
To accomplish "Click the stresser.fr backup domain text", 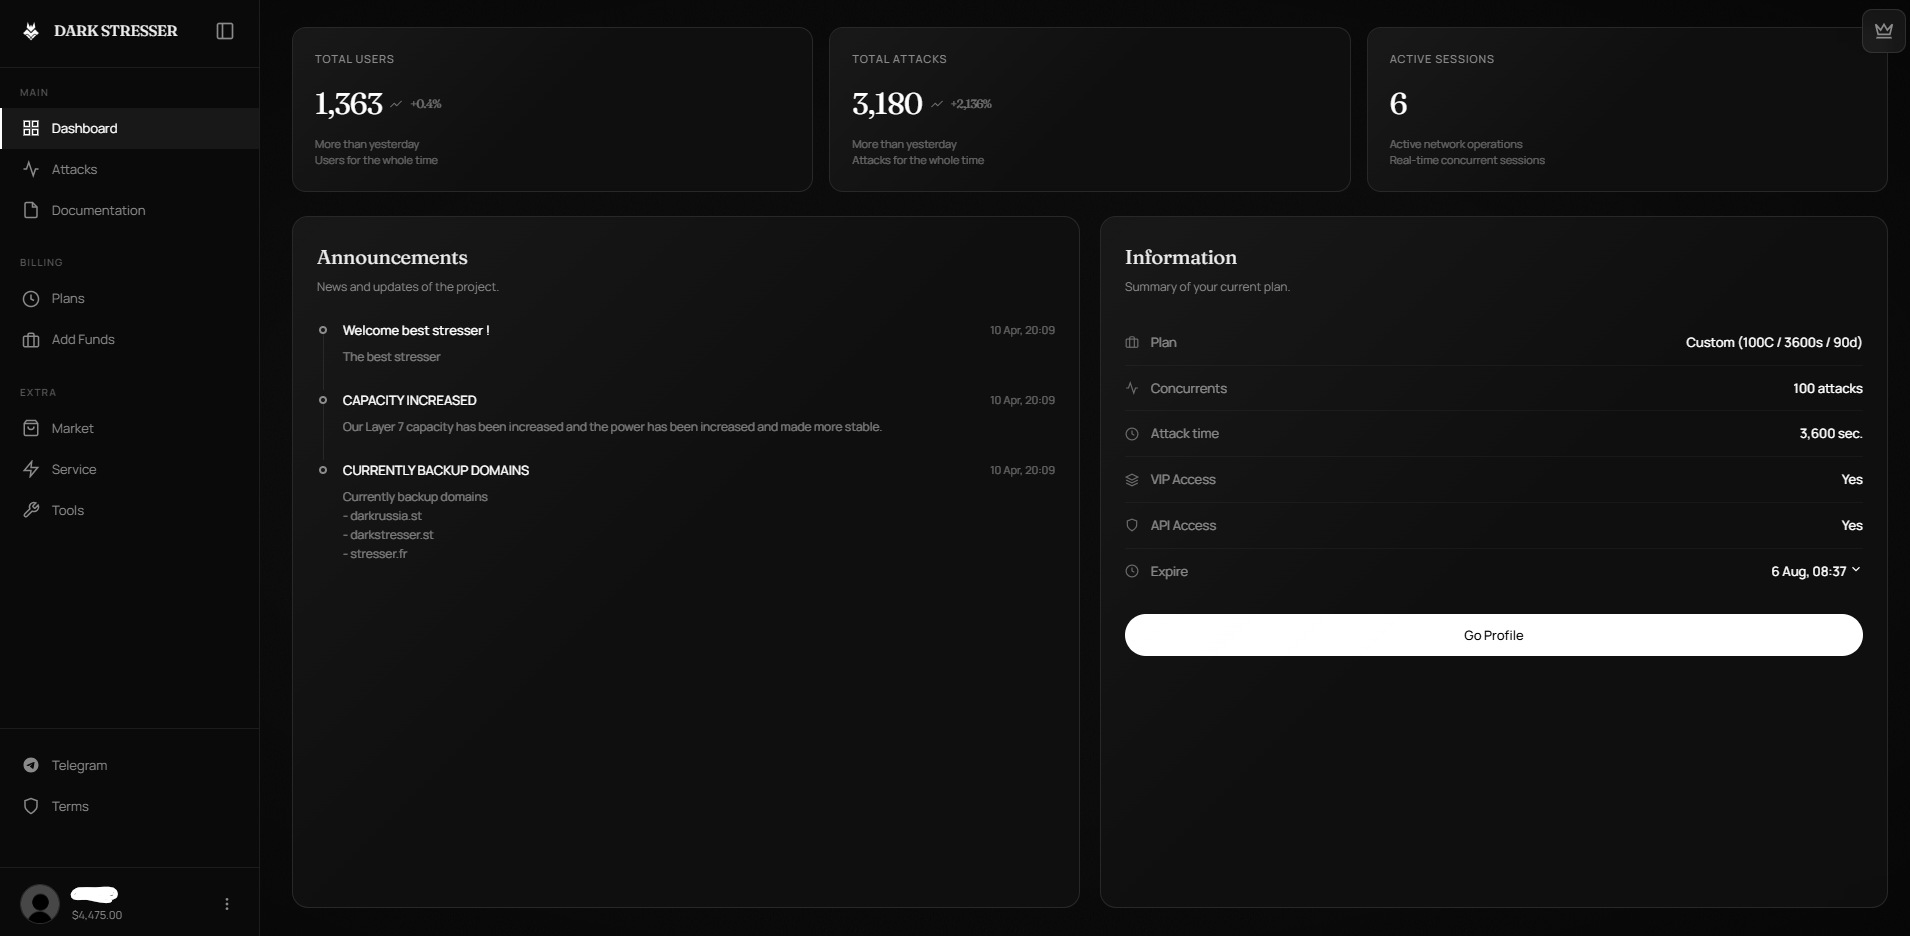I will coord(379,554).
